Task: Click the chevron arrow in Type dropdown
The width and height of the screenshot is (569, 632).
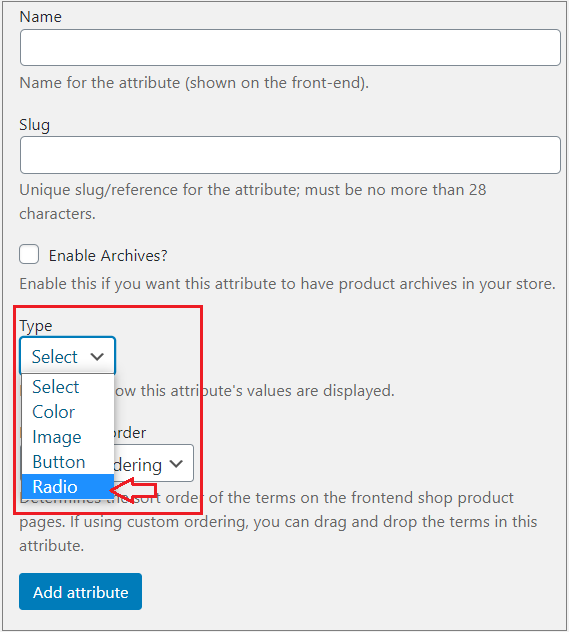Action: tap(97, 357)
